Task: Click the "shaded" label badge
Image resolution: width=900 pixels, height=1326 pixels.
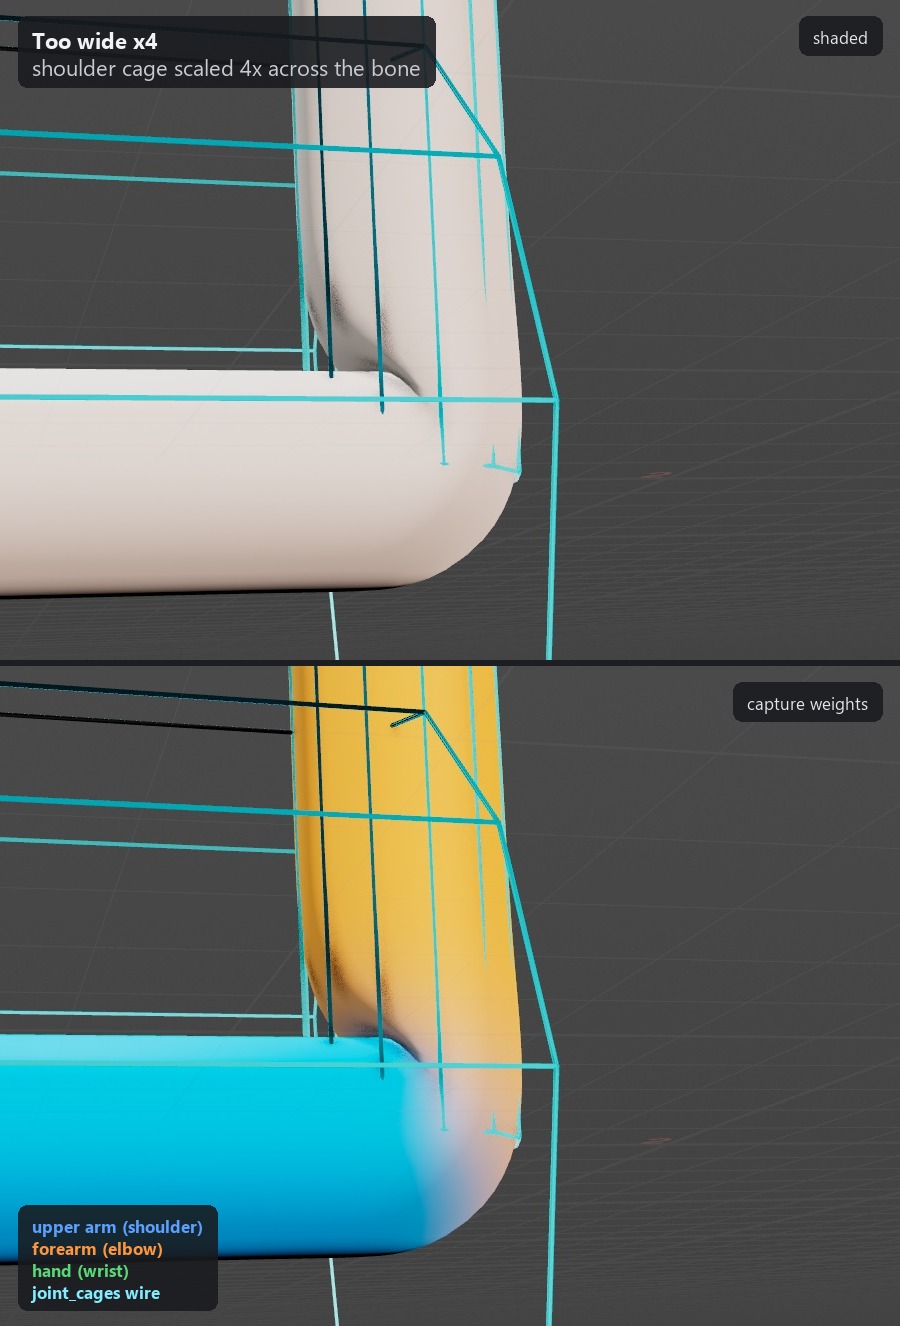Action: [840, 37]
